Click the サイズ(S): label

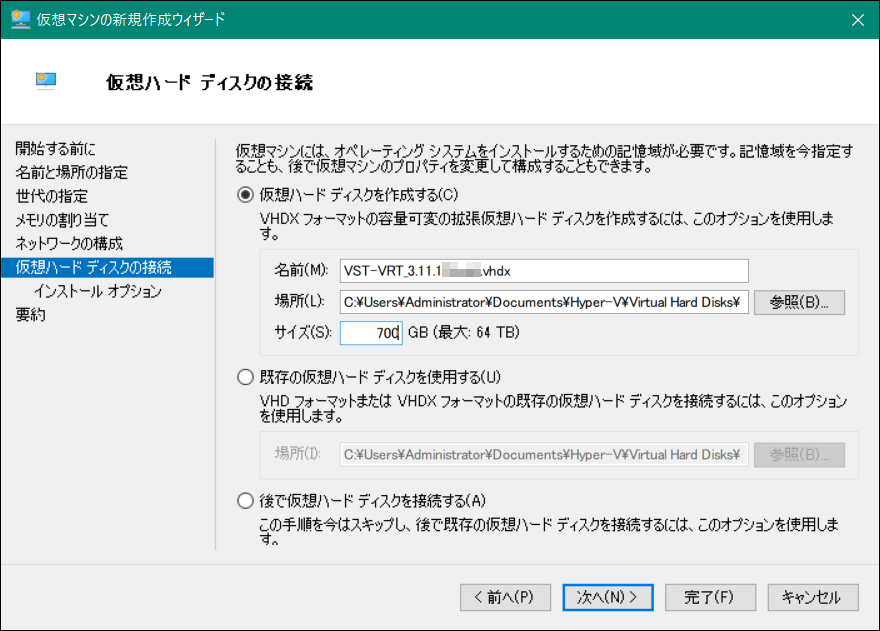pos(303,332)
